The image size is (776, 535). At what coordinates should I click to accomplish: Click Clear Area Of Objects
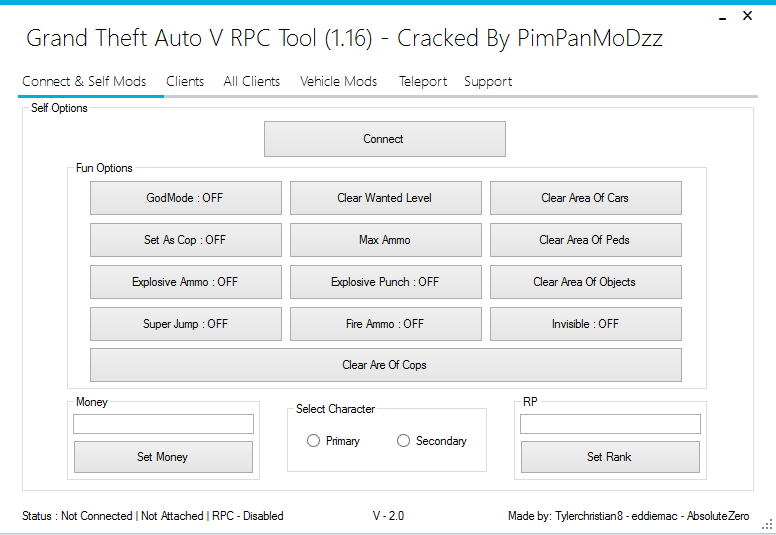tap(585, 282)
